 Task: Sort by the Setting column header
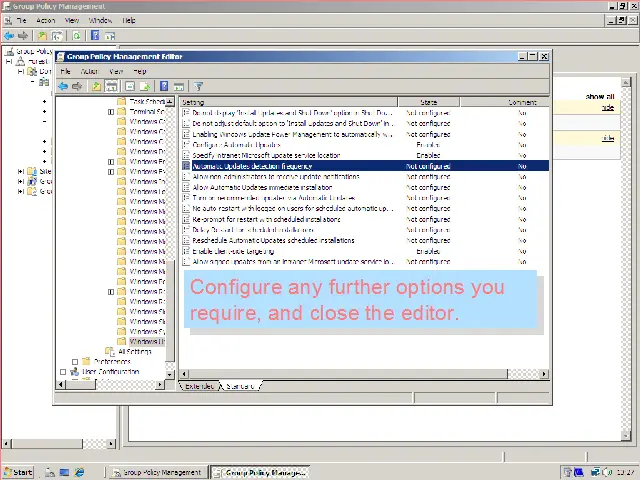pos(289,102)
